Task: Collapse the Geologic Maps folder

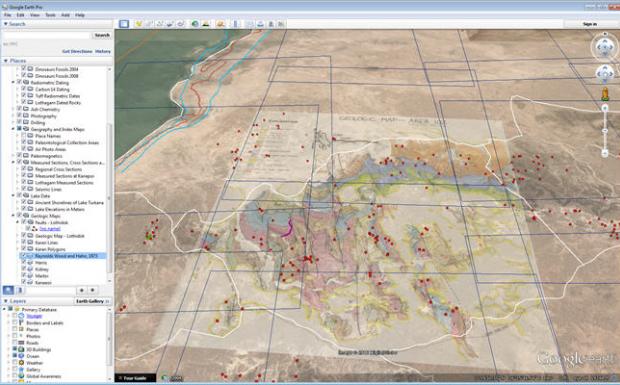Action: pyautogui.click(x=13, y=216)
